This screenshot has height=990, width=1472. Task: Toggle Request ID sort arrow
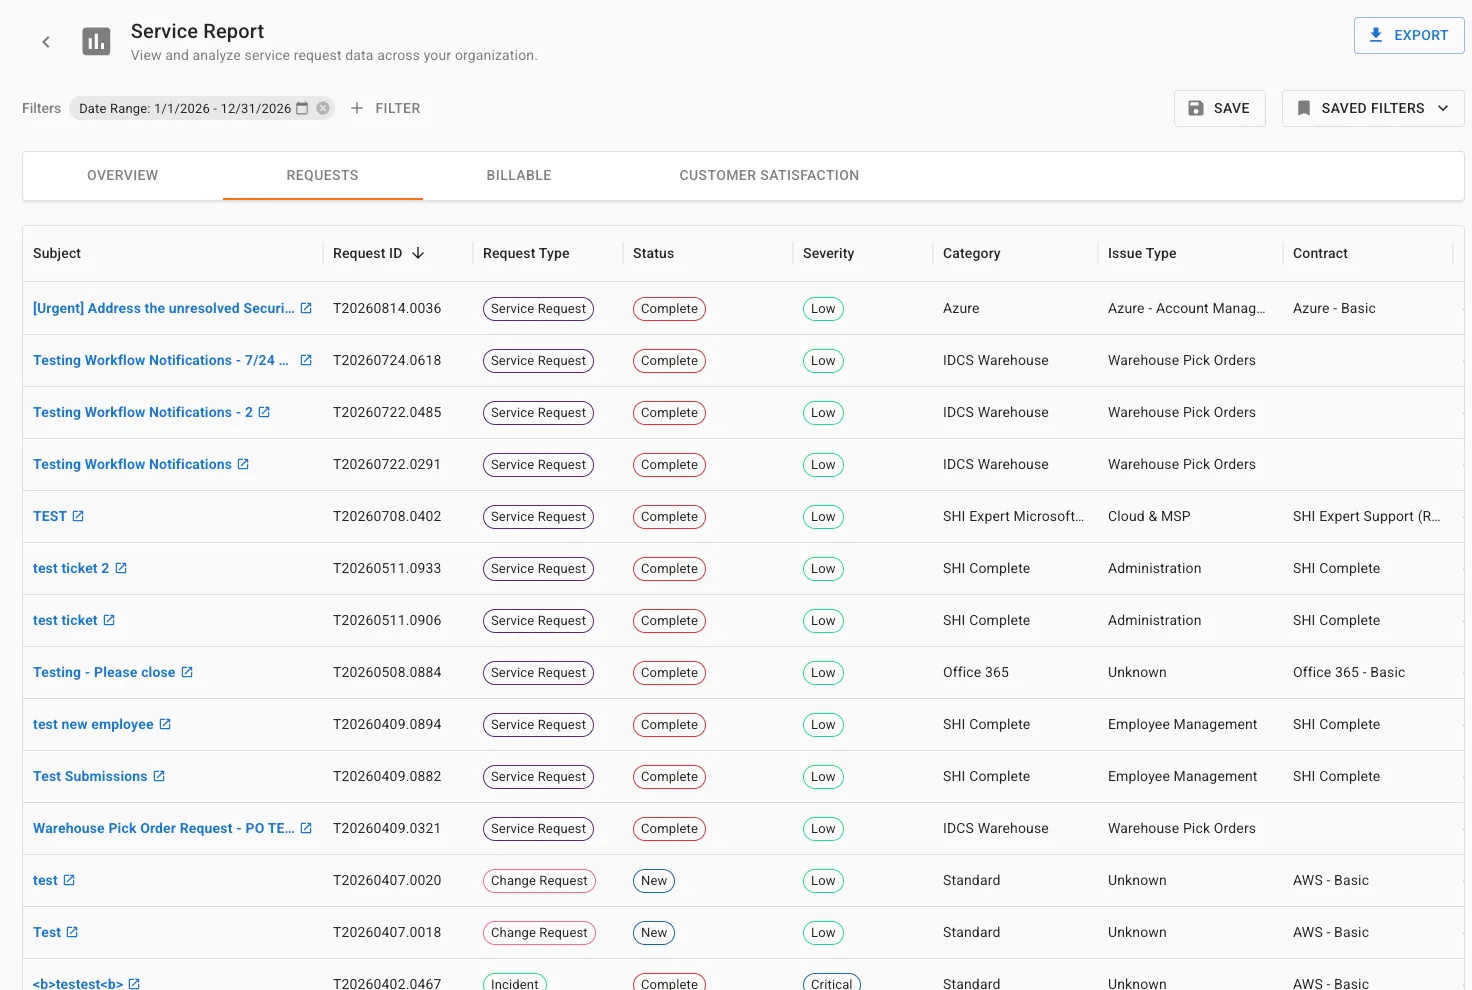click(418, 253)
